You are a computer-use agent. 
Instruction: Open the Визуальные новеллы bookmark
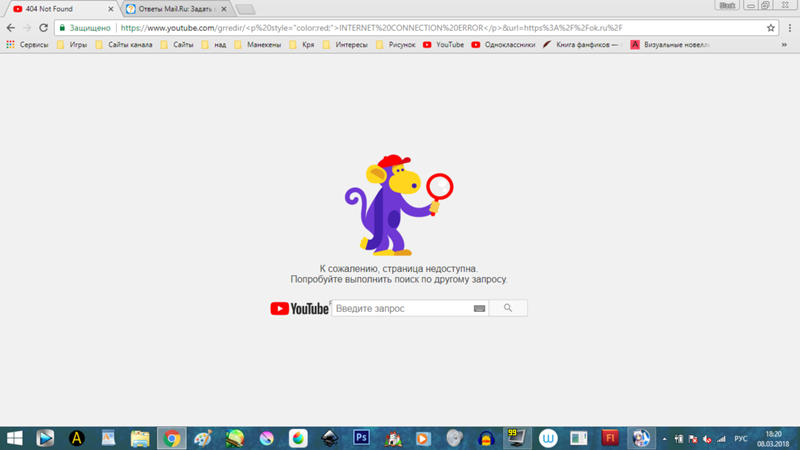670,45
